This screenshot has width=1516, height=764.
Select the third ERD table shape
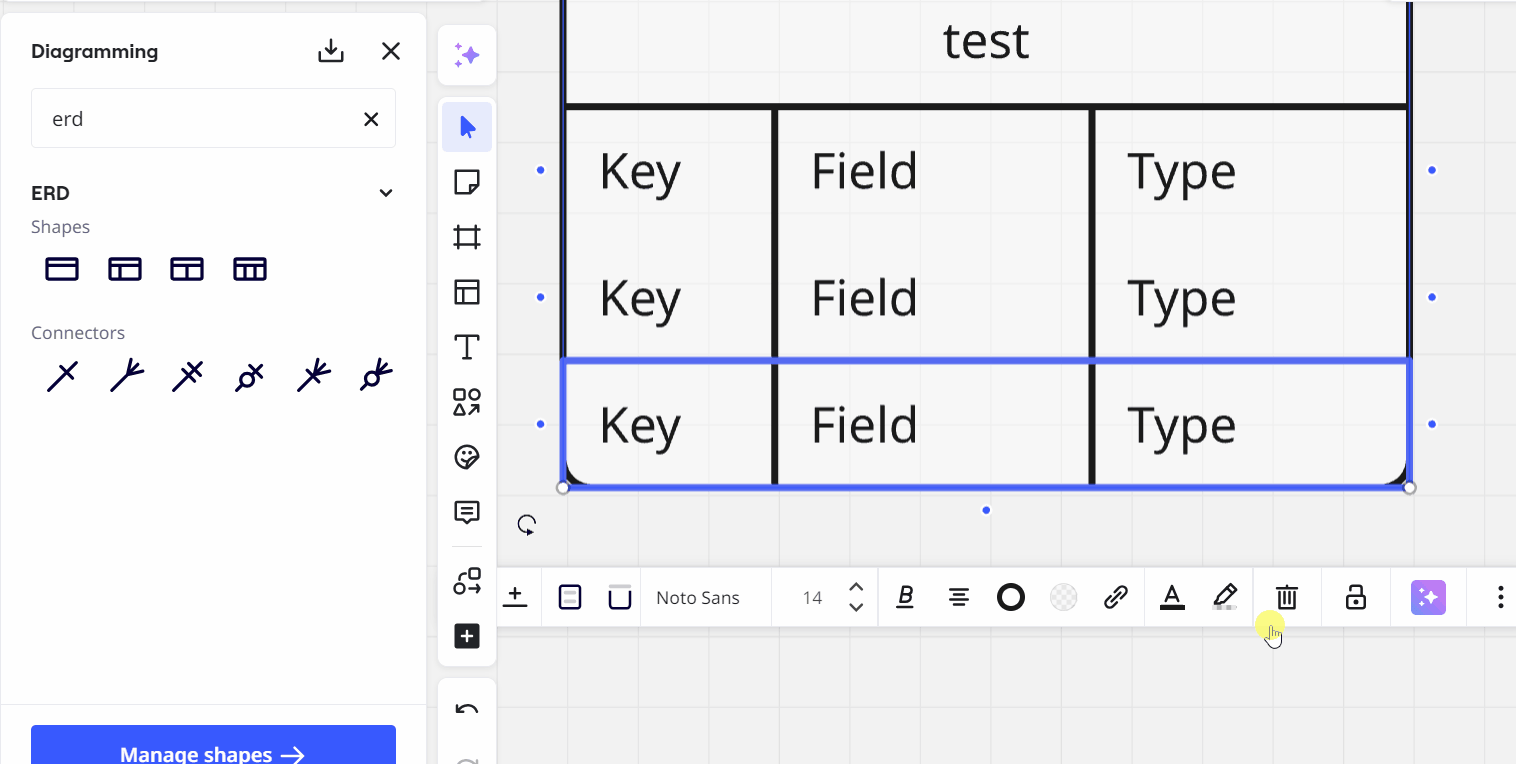[x=187, y=269]
